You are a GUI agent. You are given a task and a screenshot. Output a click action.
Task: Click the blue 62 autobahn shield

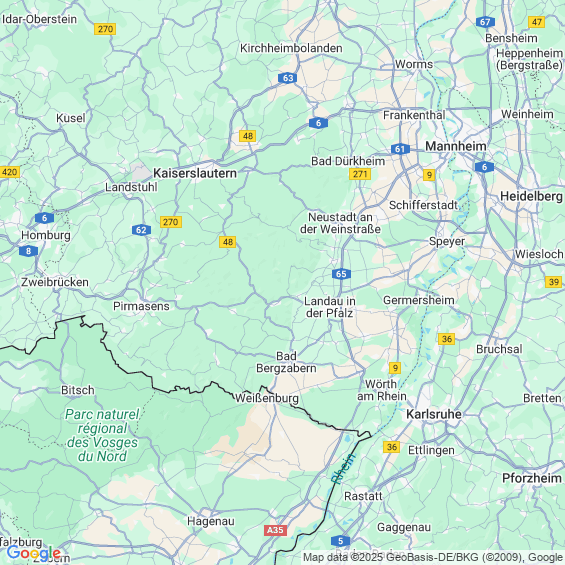[x=141, y=230]
